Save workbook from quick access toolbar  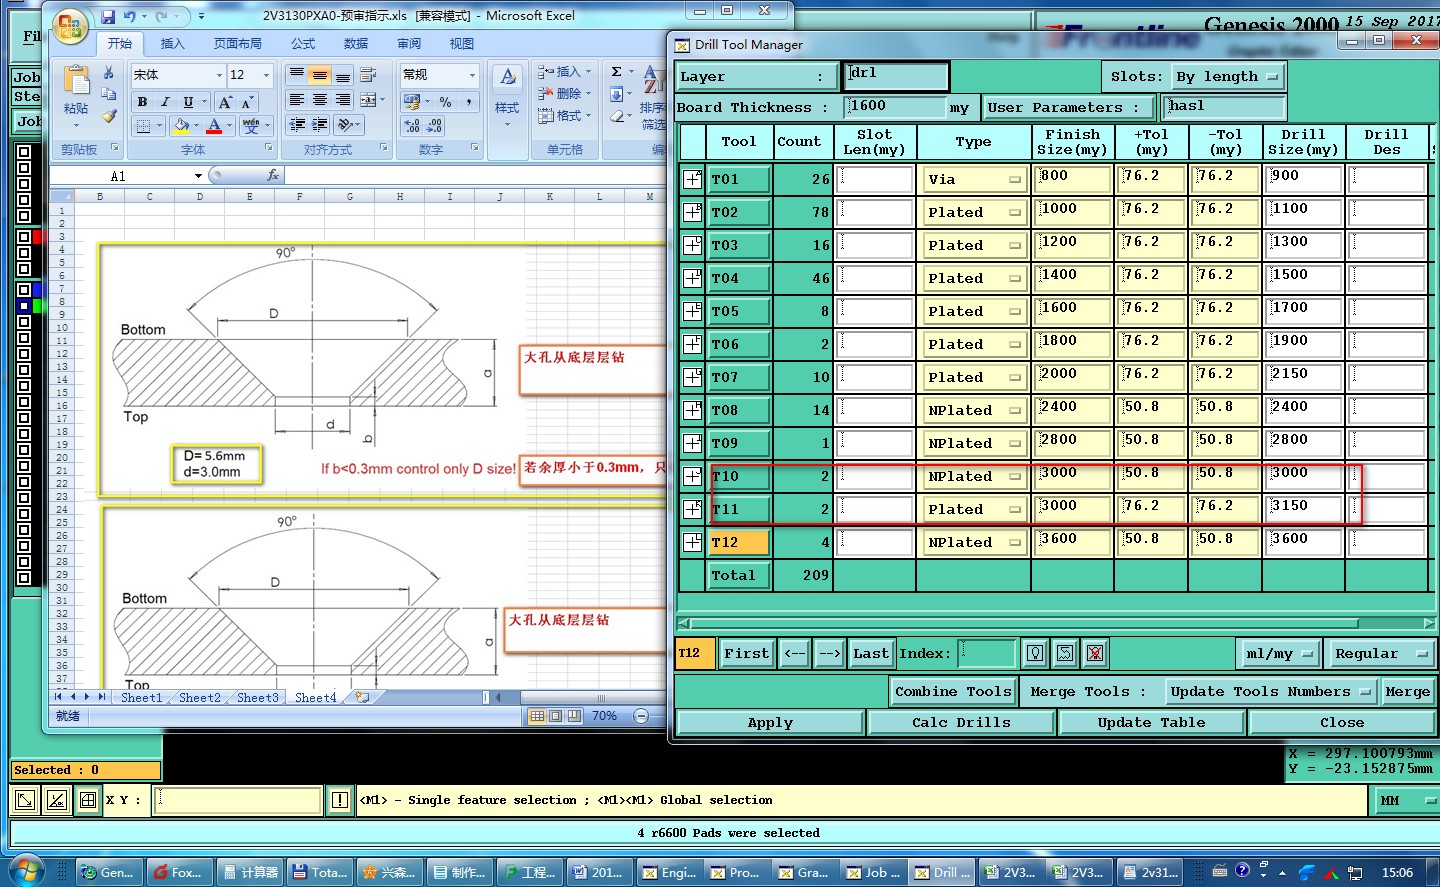click(x=108, y=17)
